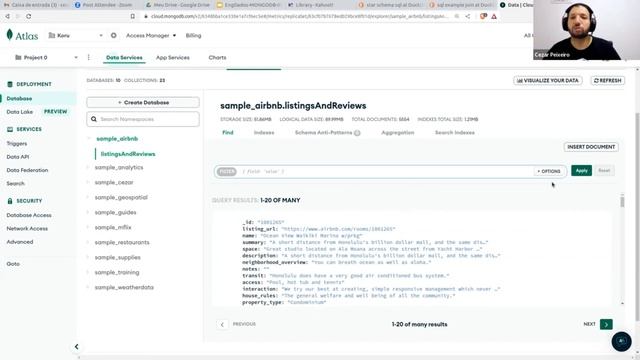The height and width of the screenshot is (360, 640).
Task: Select sample_training database
Action: 117,272
